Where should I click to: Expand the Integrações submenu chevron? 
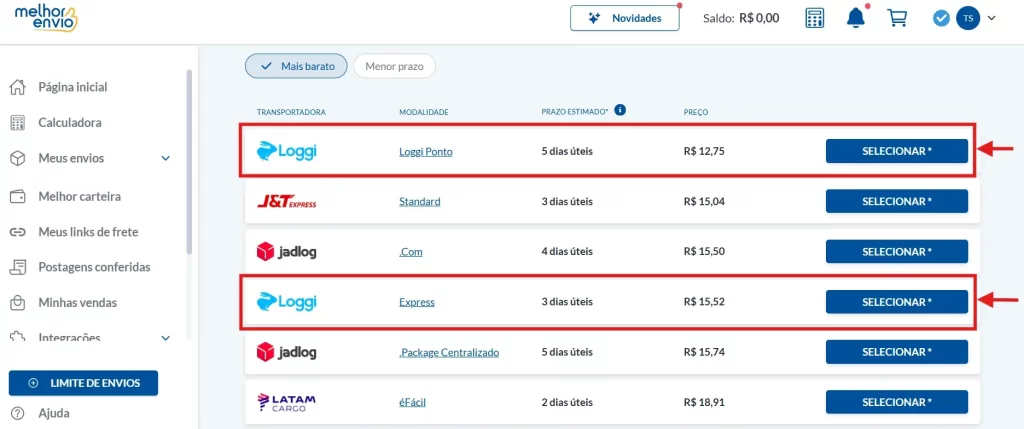pyautogui.click(x=166, y=338)
